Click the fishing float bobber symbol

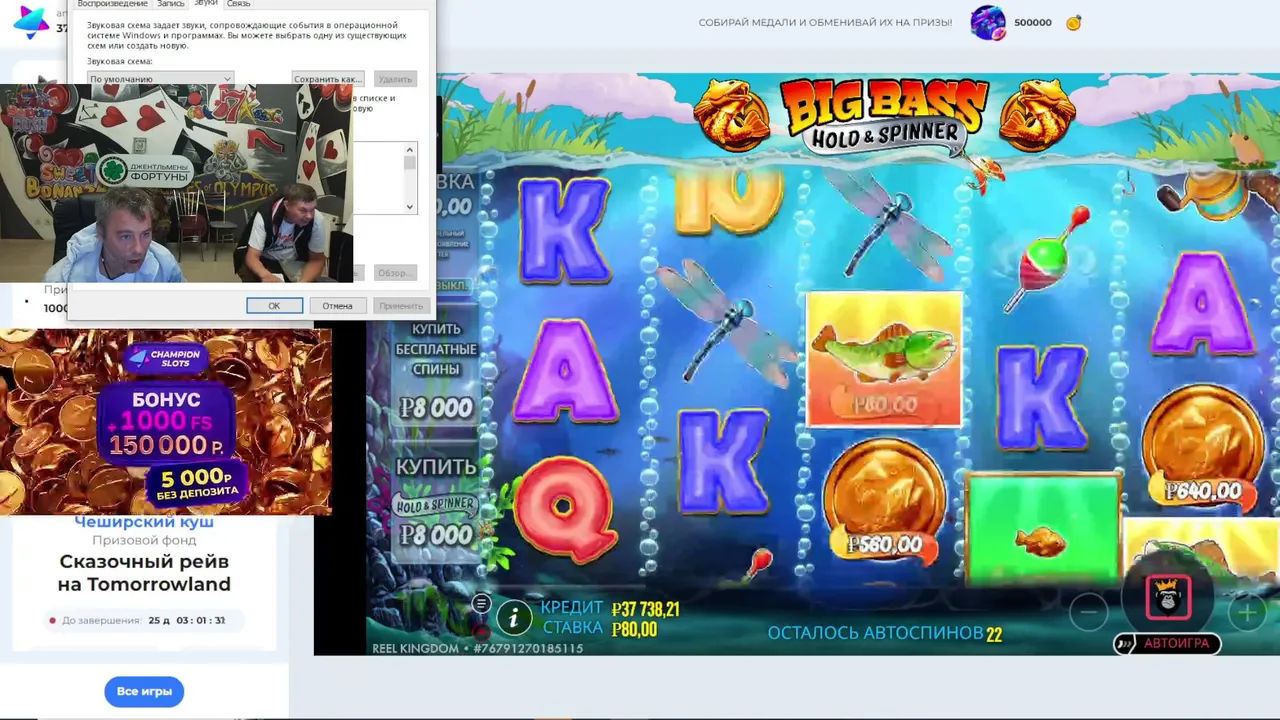point(1044,262)
